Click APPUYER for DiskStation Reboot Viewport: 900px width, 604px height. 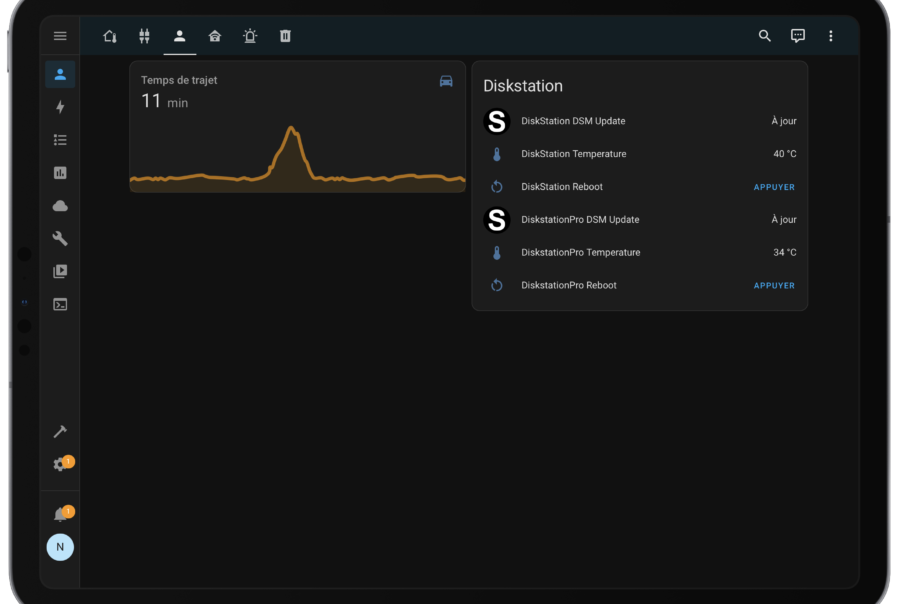click(774, 187)
